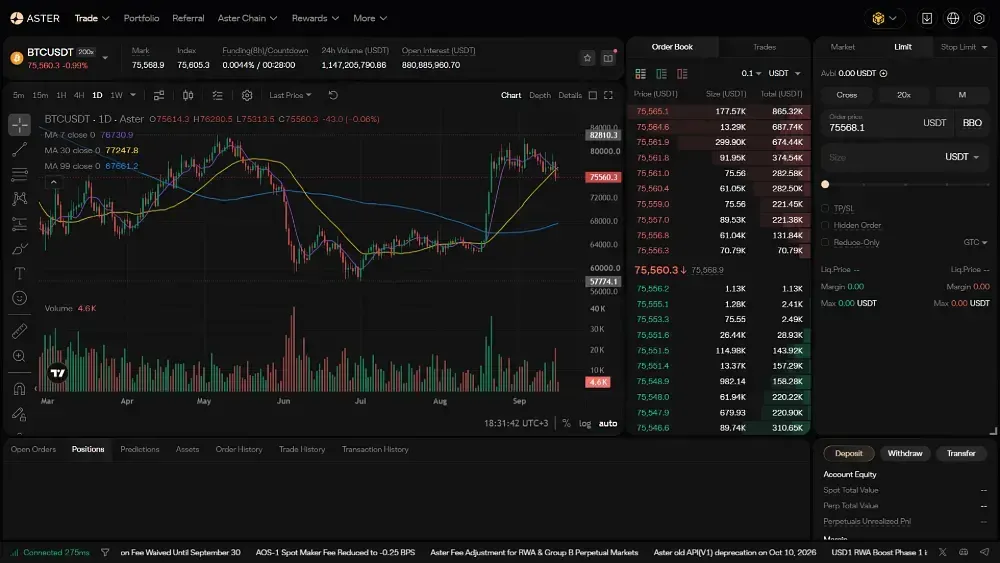
Task: Enter fullscreen chart mode
Action: click(608, 95)
